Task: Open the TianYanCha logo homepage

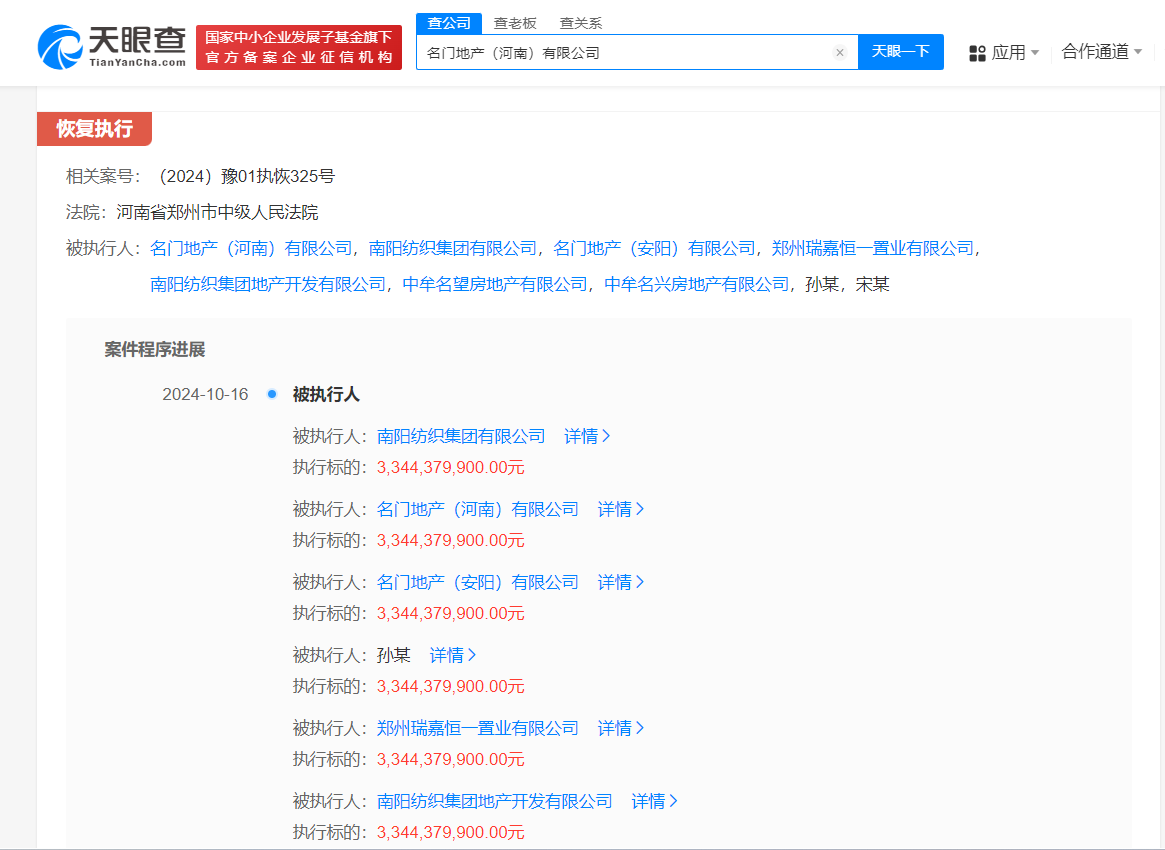Action: tap(111, 47)
